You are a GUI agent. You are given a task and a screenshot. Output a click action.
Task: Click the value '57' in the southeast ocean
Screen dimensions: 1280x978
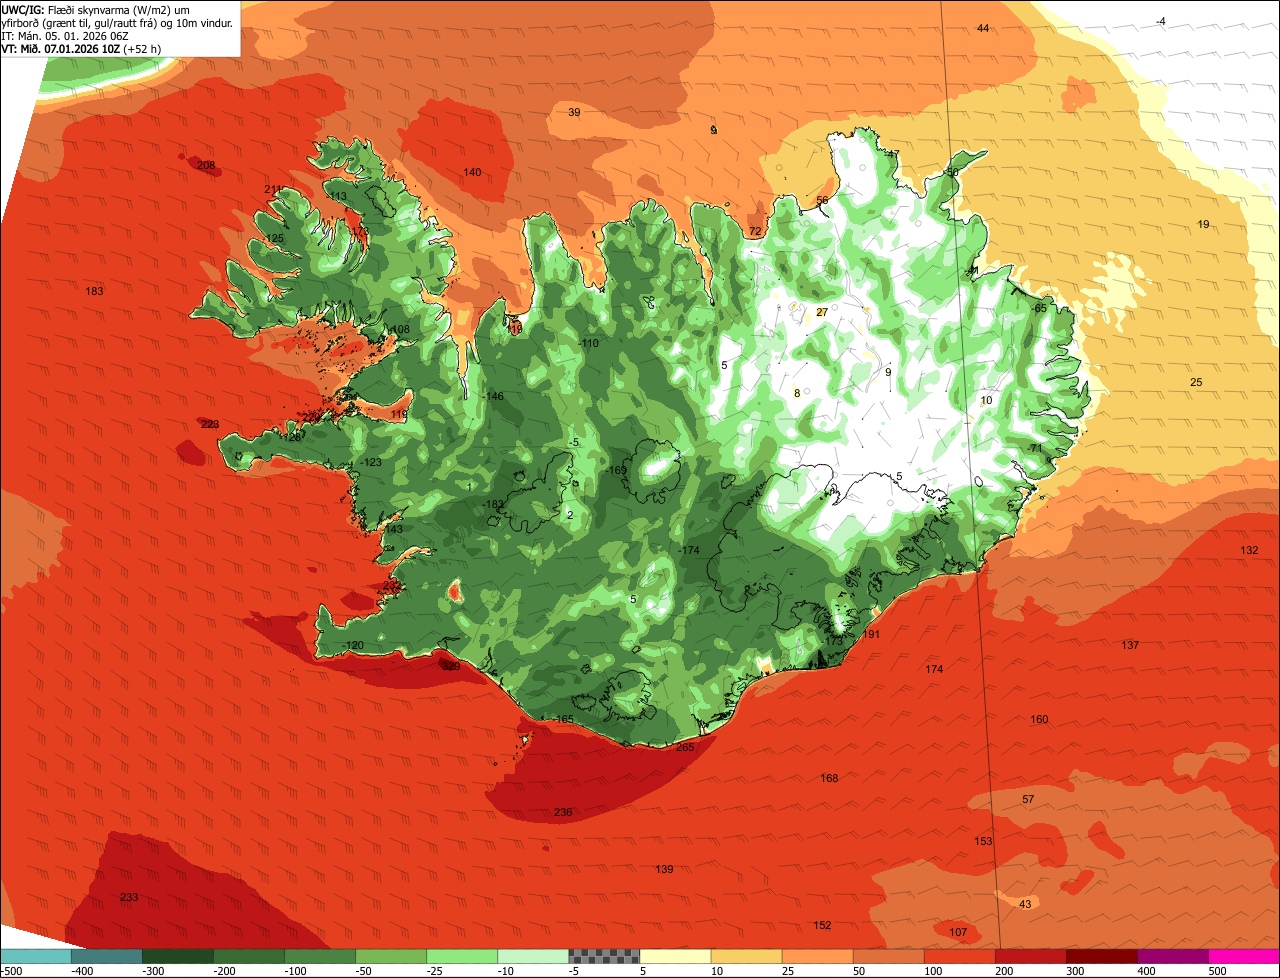click(x=1028, y=799)
